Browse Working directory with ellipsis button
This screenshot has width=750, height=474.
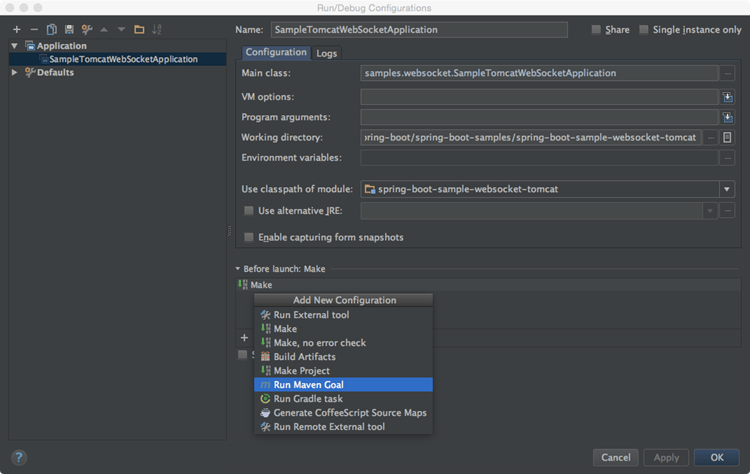pyautogui.click(x=711, y=138)
